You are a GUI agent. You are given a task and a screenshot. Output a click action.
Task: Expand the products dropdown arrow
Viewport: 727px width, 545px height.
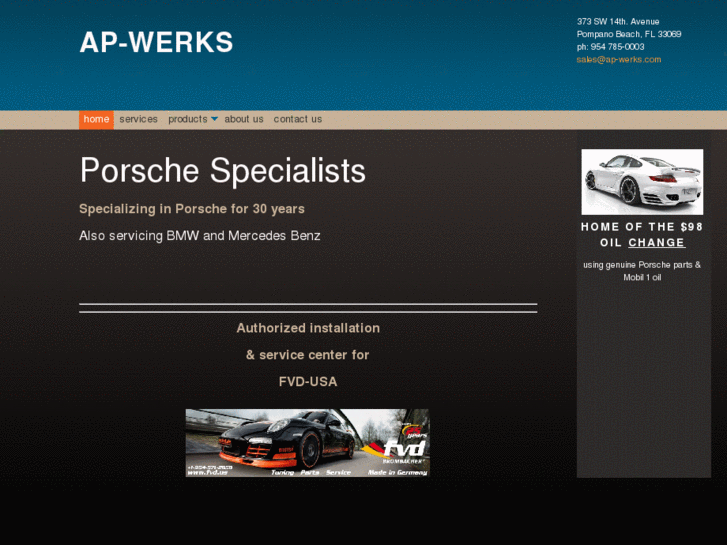point(214,119)
